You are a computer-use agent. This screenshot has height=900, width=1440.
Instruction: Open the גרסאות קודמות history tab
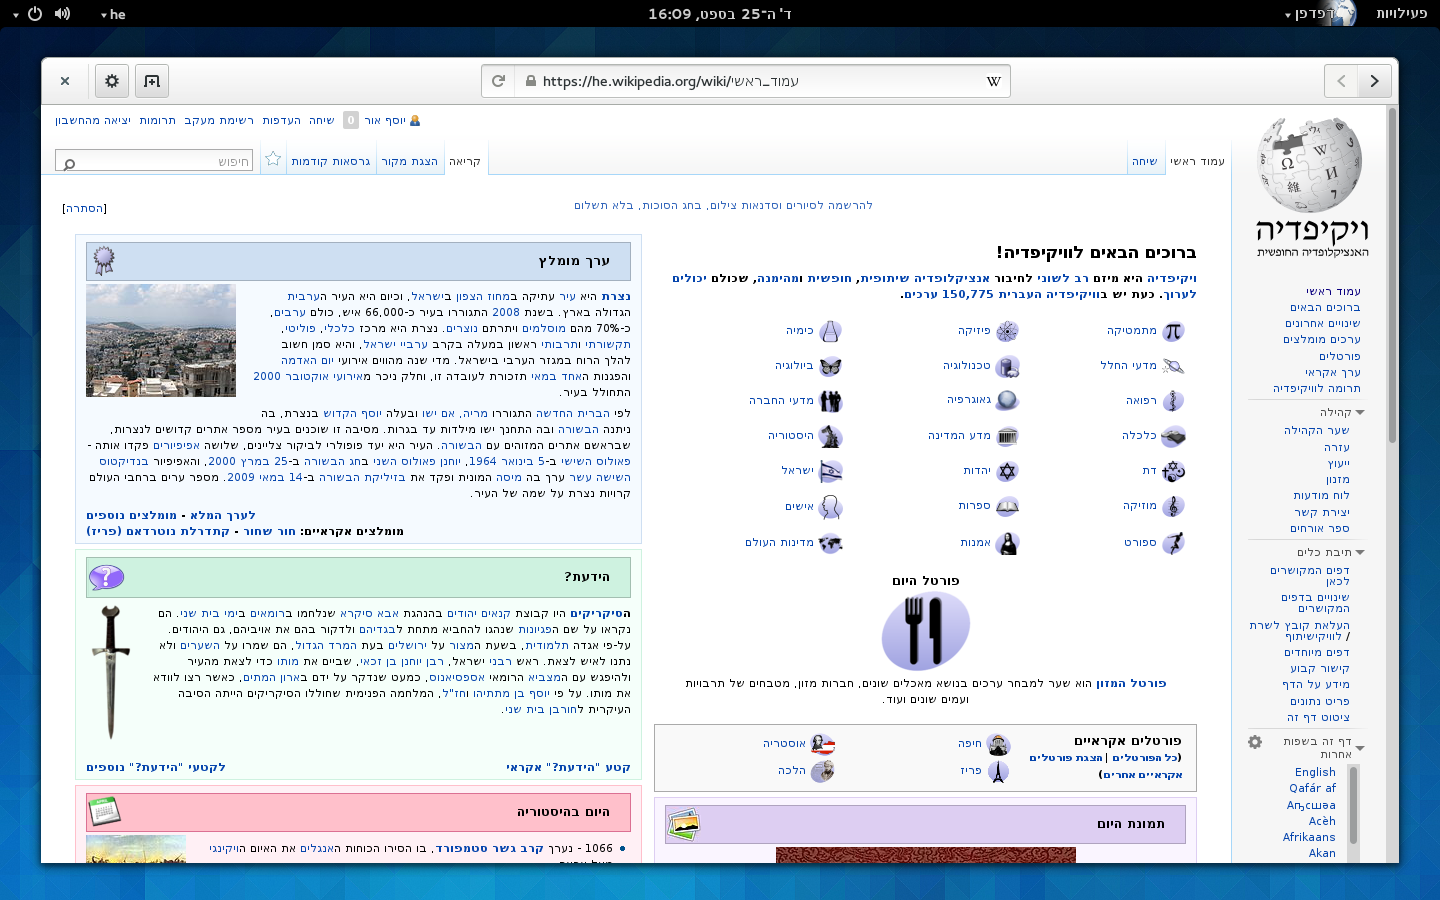click(331, 161)
